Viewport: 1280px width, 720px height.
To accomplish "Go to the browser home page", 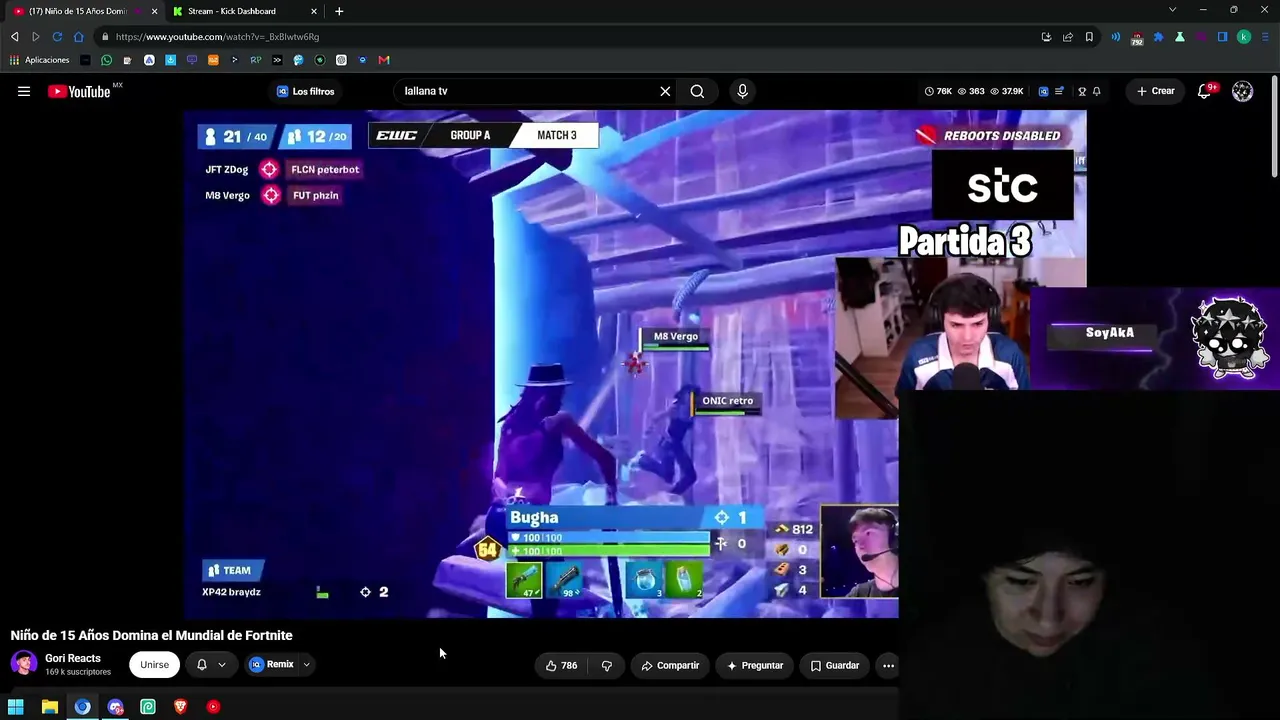I will [79, 37].
